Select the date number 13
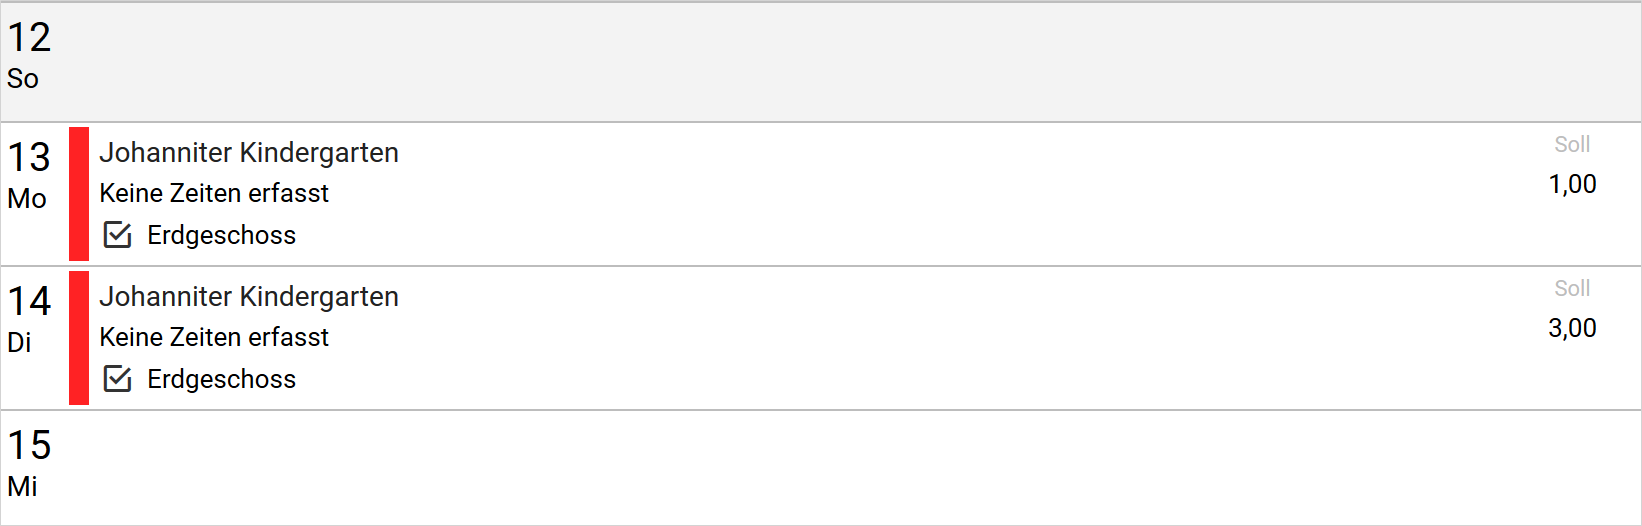Image resolution: width=1642 pixels, height=526 pixels. (x=29, y=158)
